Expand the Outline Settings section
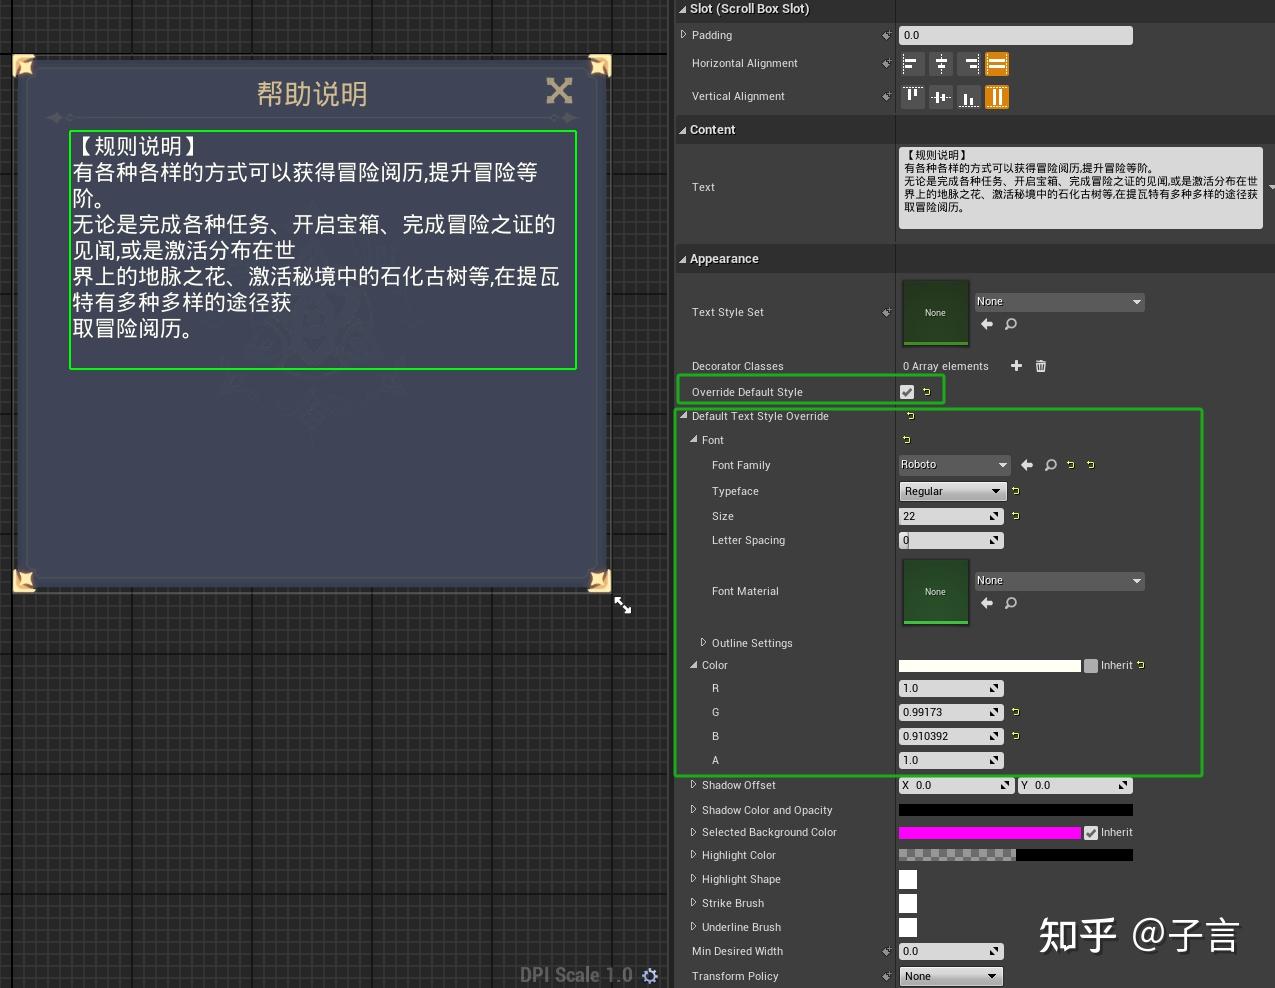Screen dimensions: 1275x988 click(x=703, y=643)
